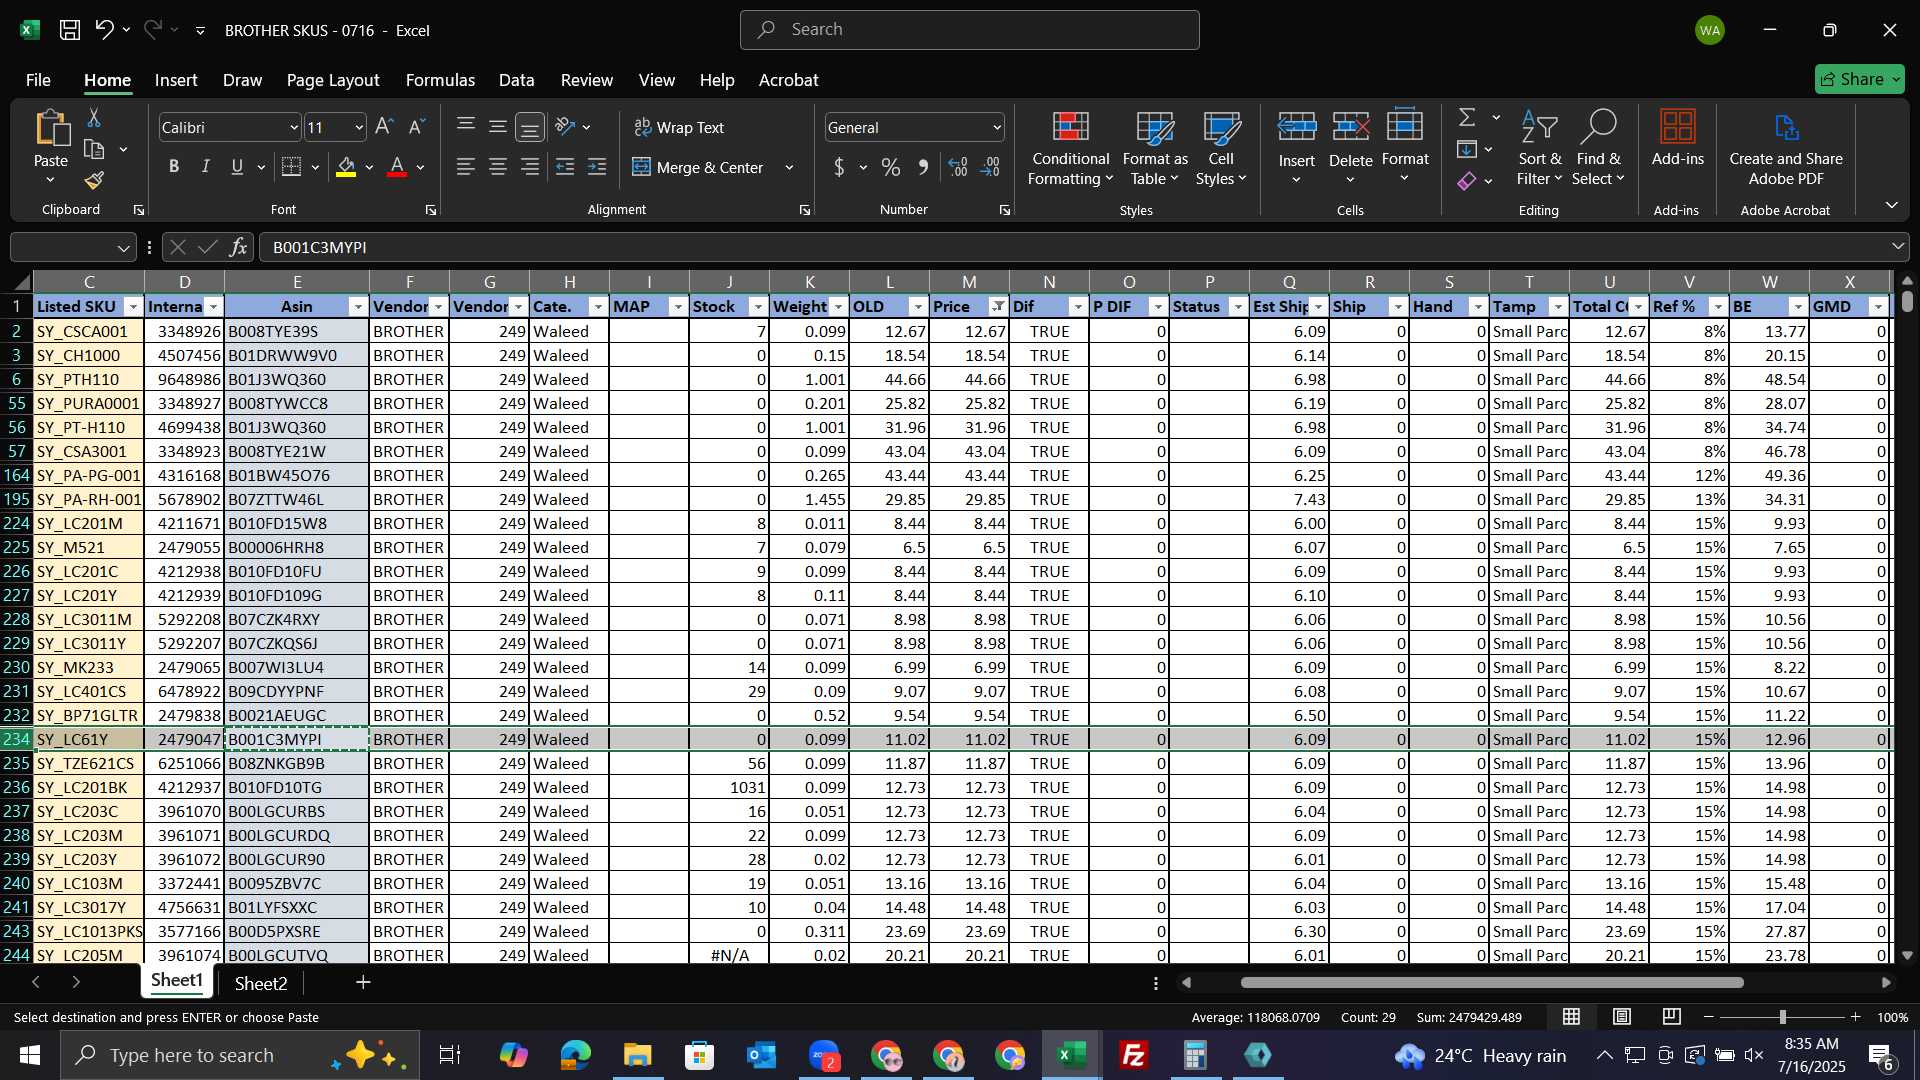Open the Acrobat ribbon tab
The height and width of the screenshot is (1080, 1920).
[788, 80]
